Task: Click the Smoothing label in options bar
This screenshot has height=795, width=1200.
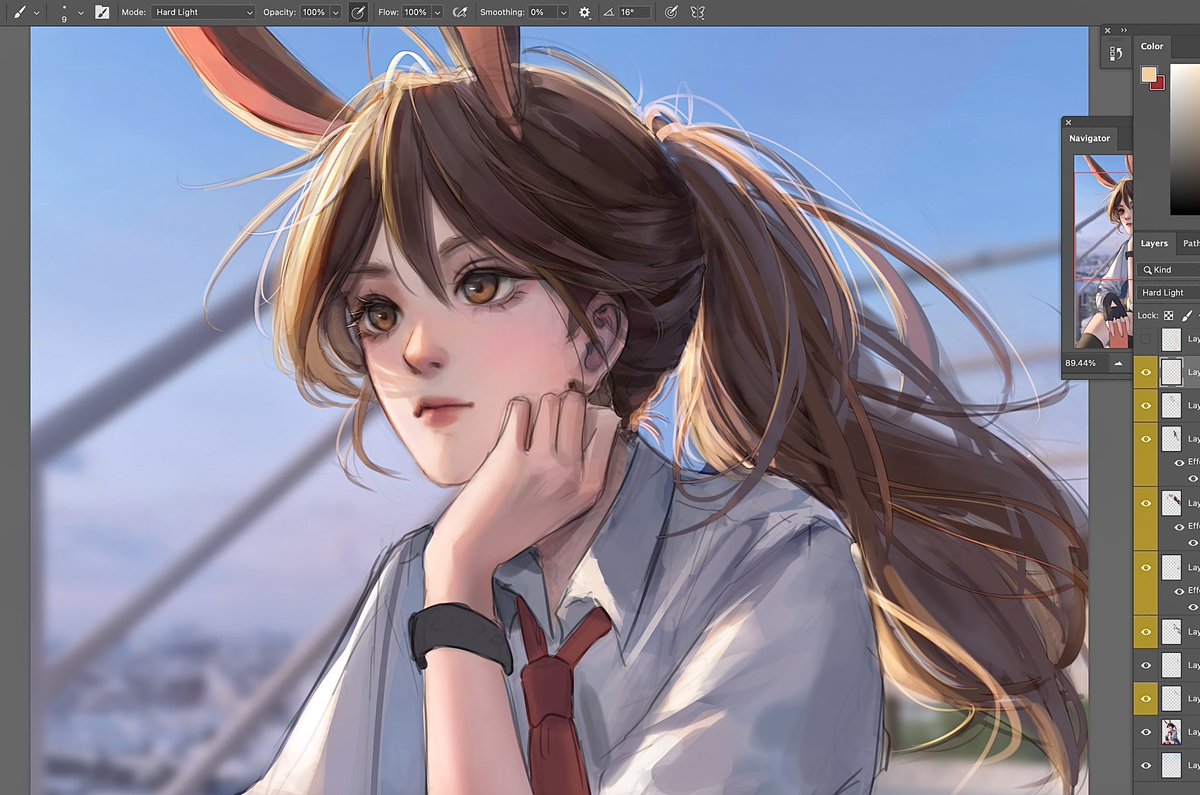Action: (501, 13)
